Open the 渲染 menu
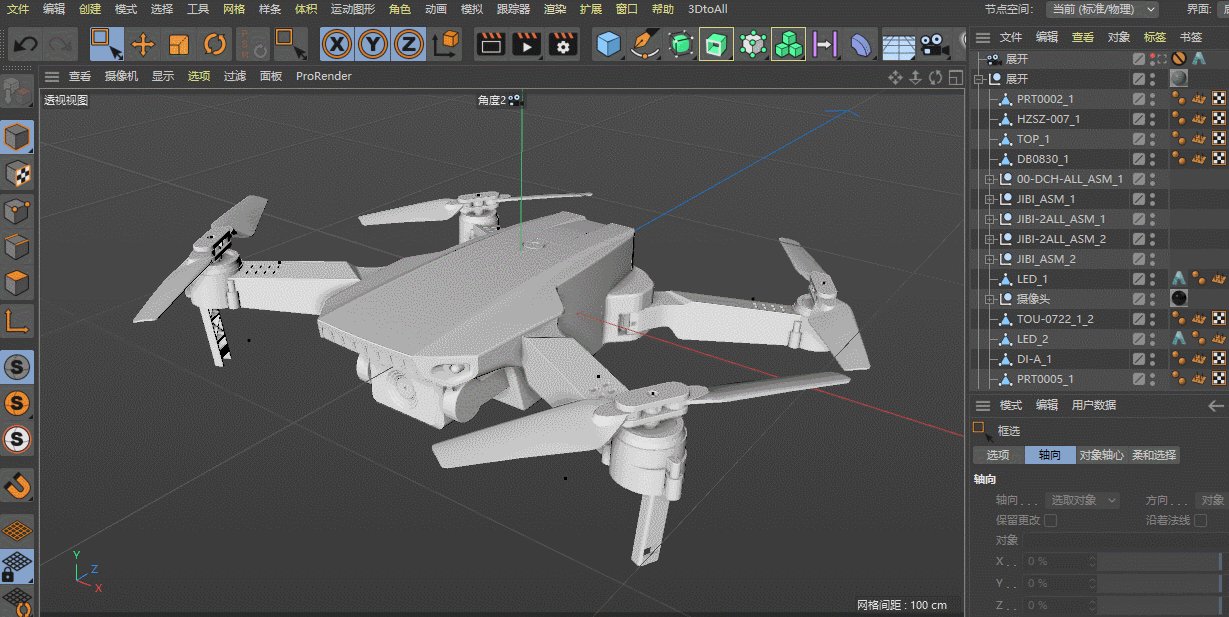1229x617 pixels. point(555,9)
